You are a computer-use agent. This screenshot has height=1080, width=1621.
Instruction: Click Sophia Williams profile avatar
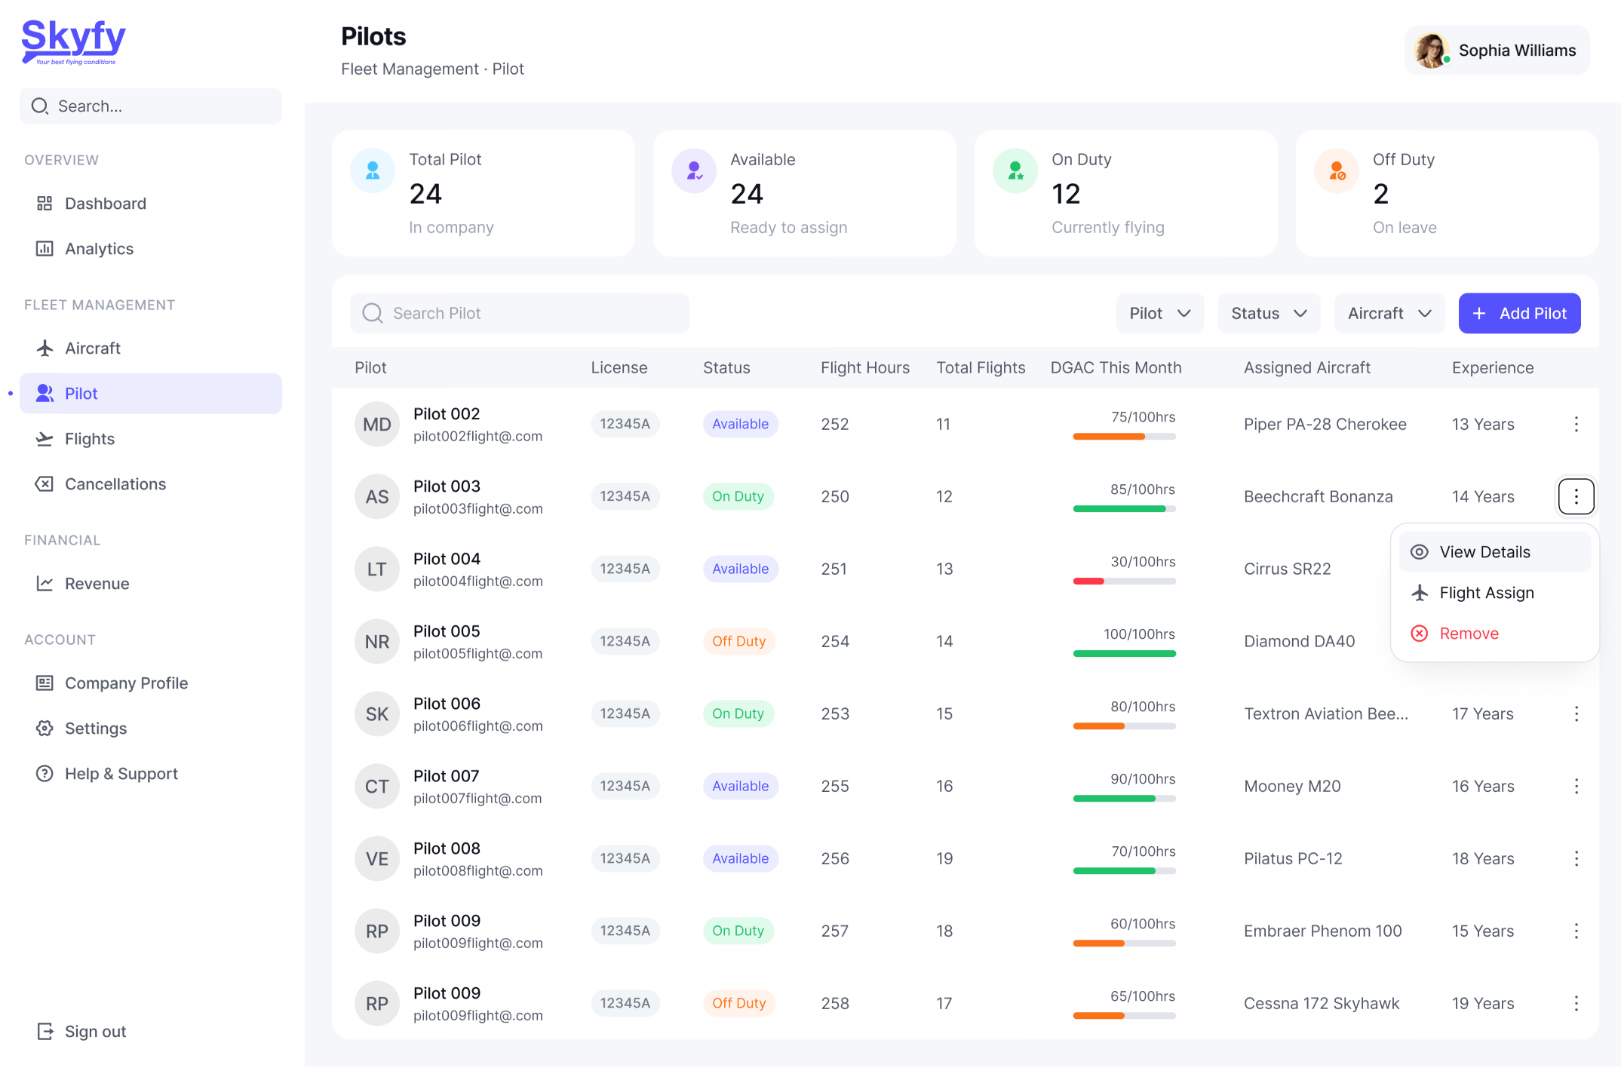pos(1432,51)
